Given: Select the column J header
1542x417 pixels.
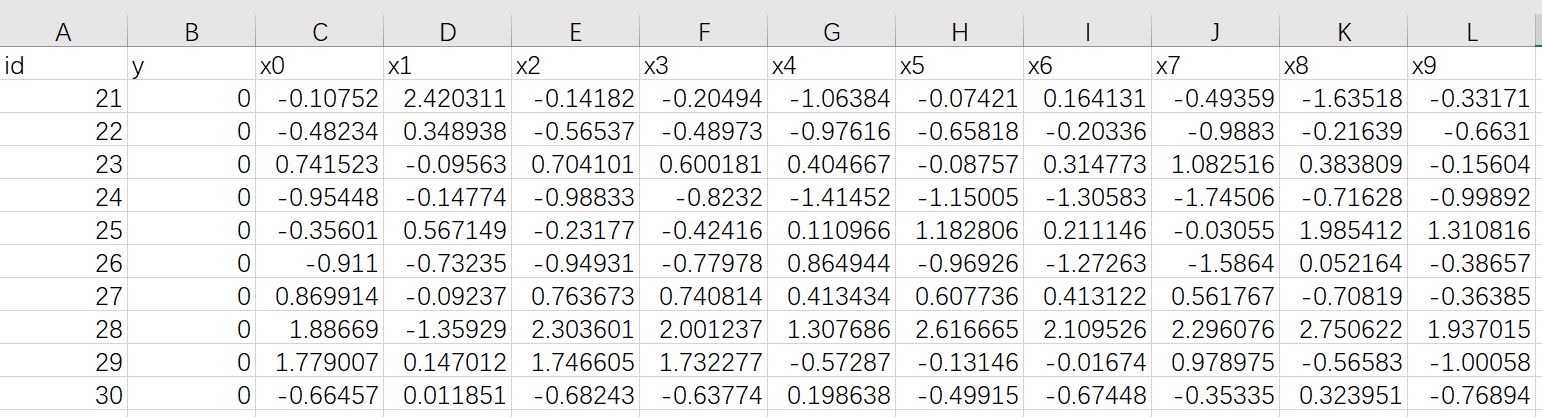Looking at the screenshot, I should pyautogui.click(x=1214, y=33).
